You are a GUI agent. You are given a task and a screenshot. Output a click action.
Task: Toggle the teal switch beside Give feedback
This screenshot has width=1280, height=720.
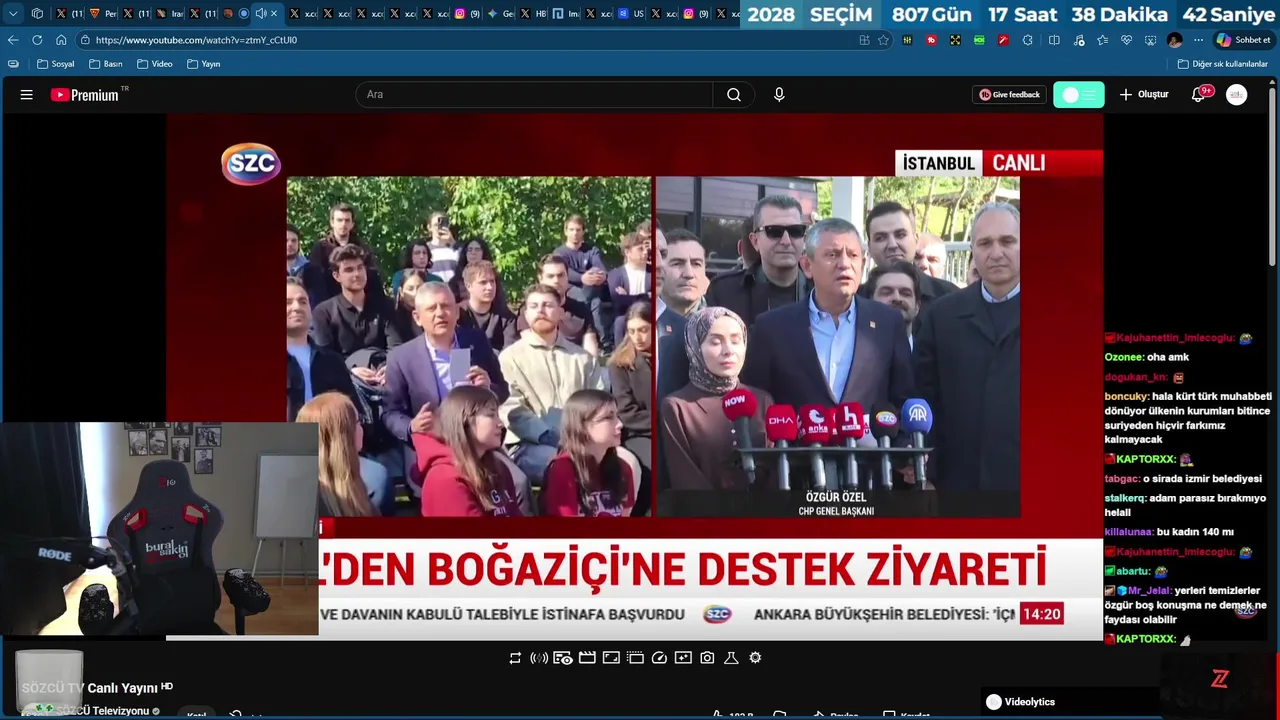point(1079,95)
